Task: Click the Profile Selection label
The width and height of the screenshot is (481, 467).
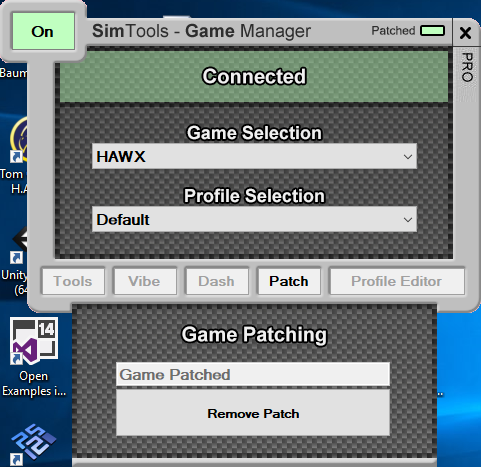Action: (254, 196)
